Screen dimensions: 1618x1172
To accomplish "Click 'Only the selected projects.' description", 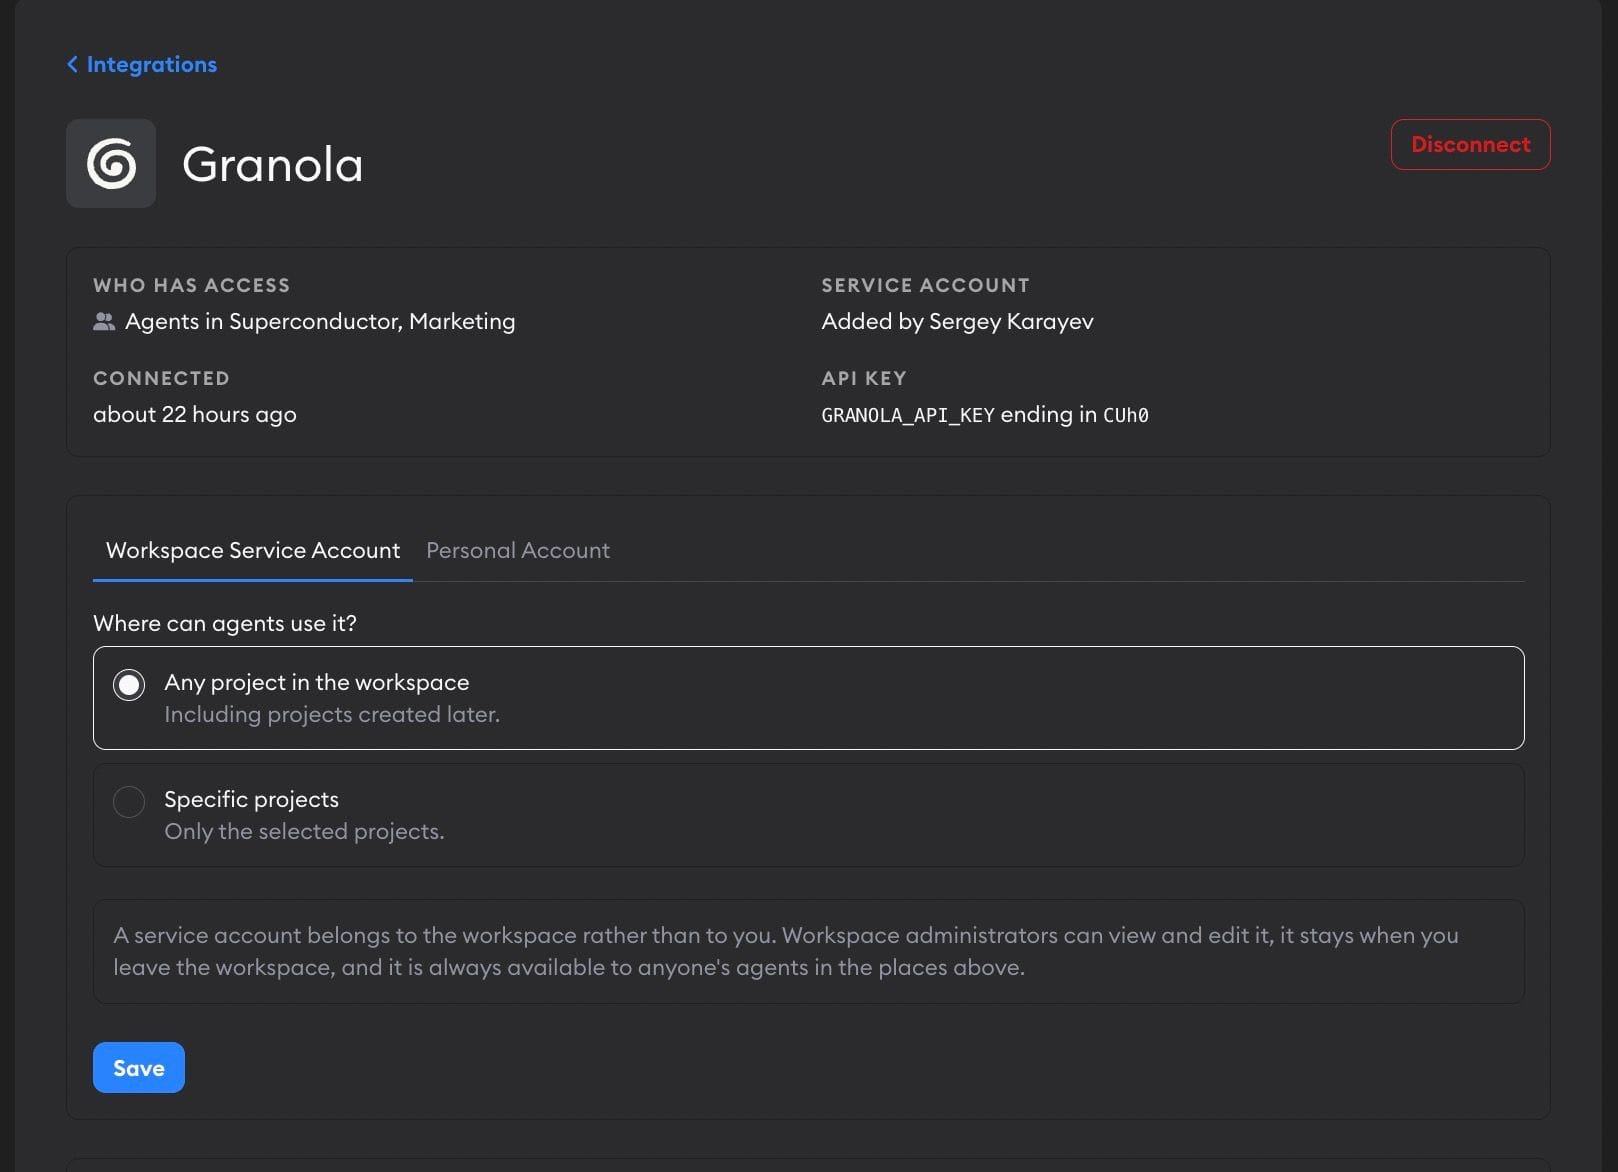I will click(x=304, y=831).
